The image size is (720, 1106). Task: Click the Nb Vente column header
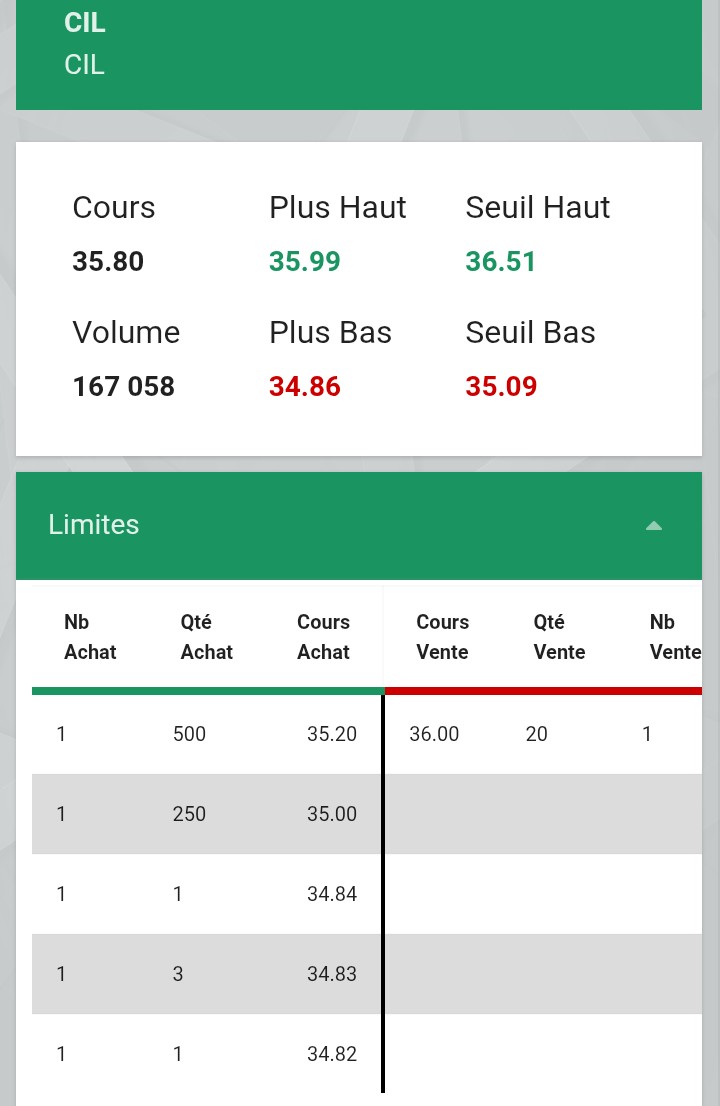675,637
